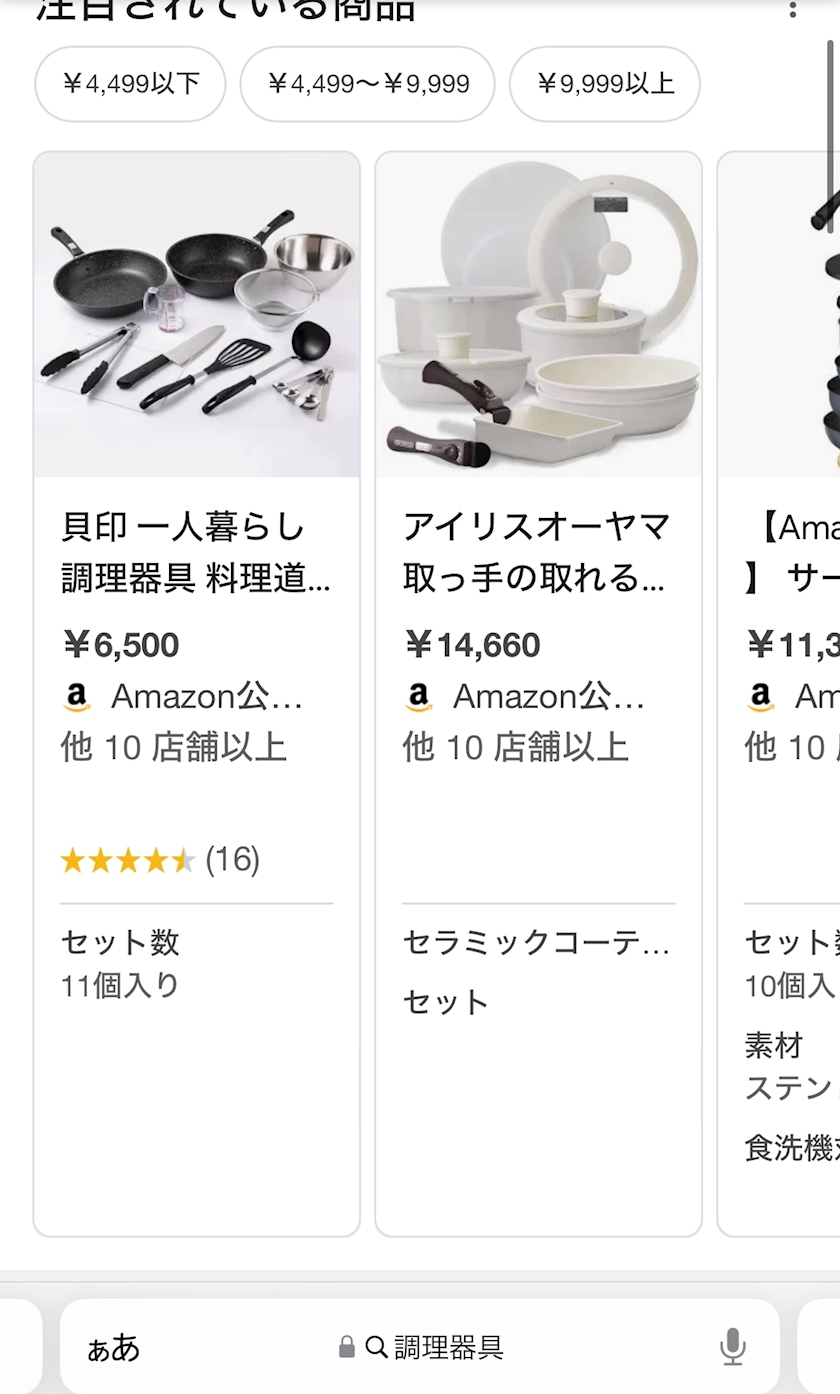Viewport: 840px width, 1394px height.
Task: Tap Amazon logo on third product card
Action: 761,697
